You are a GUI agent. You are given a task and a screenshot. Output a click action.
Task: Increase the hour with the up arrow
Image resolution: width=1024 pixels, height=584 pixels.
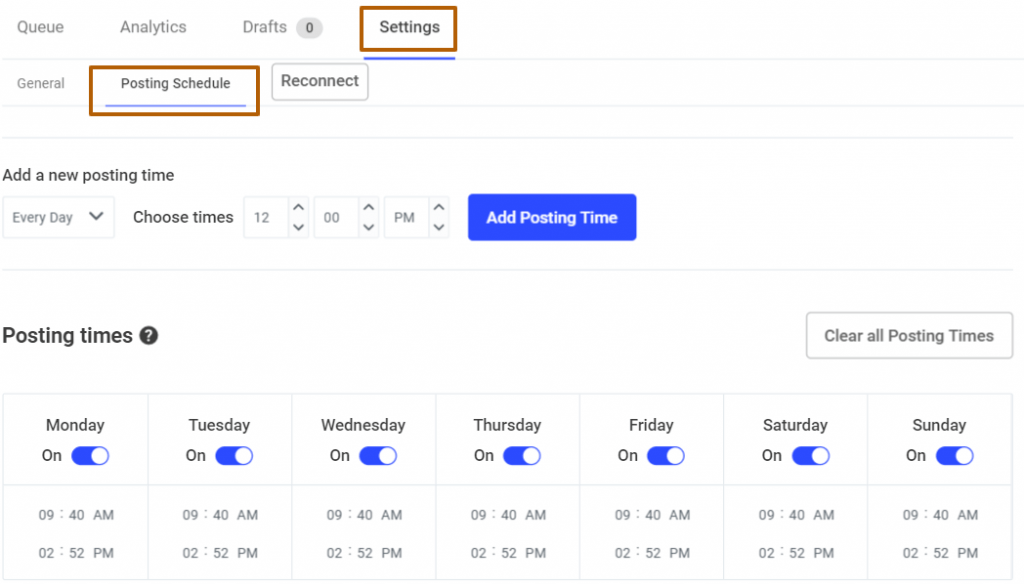click(x=298, y=207)
